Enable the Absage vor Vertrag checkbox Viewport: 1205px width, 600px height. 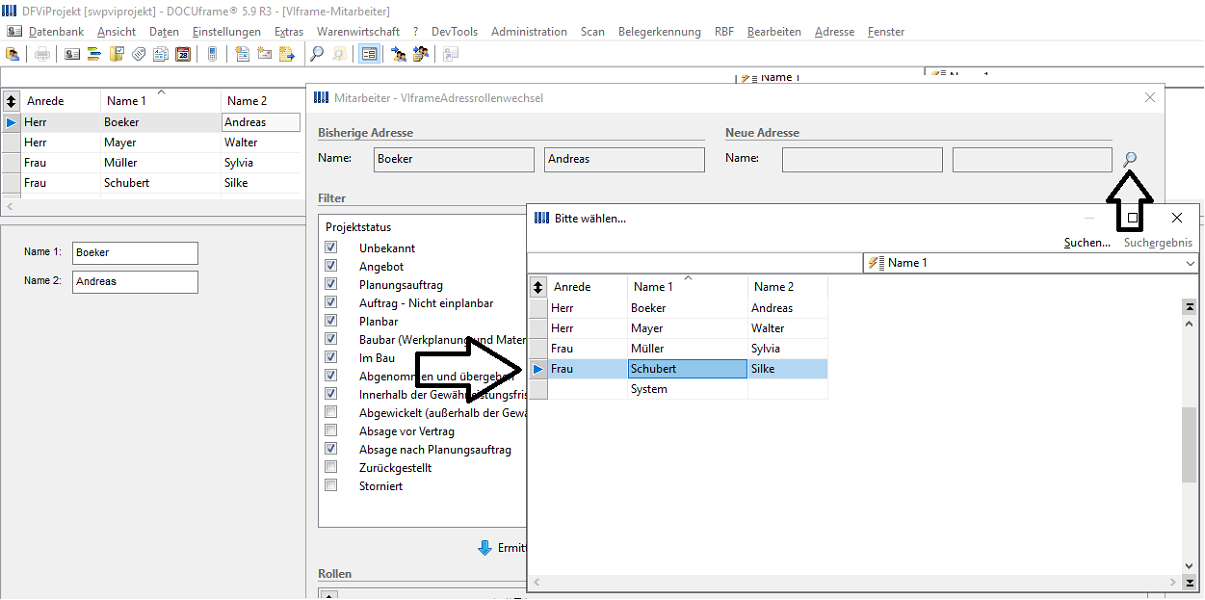331,431
